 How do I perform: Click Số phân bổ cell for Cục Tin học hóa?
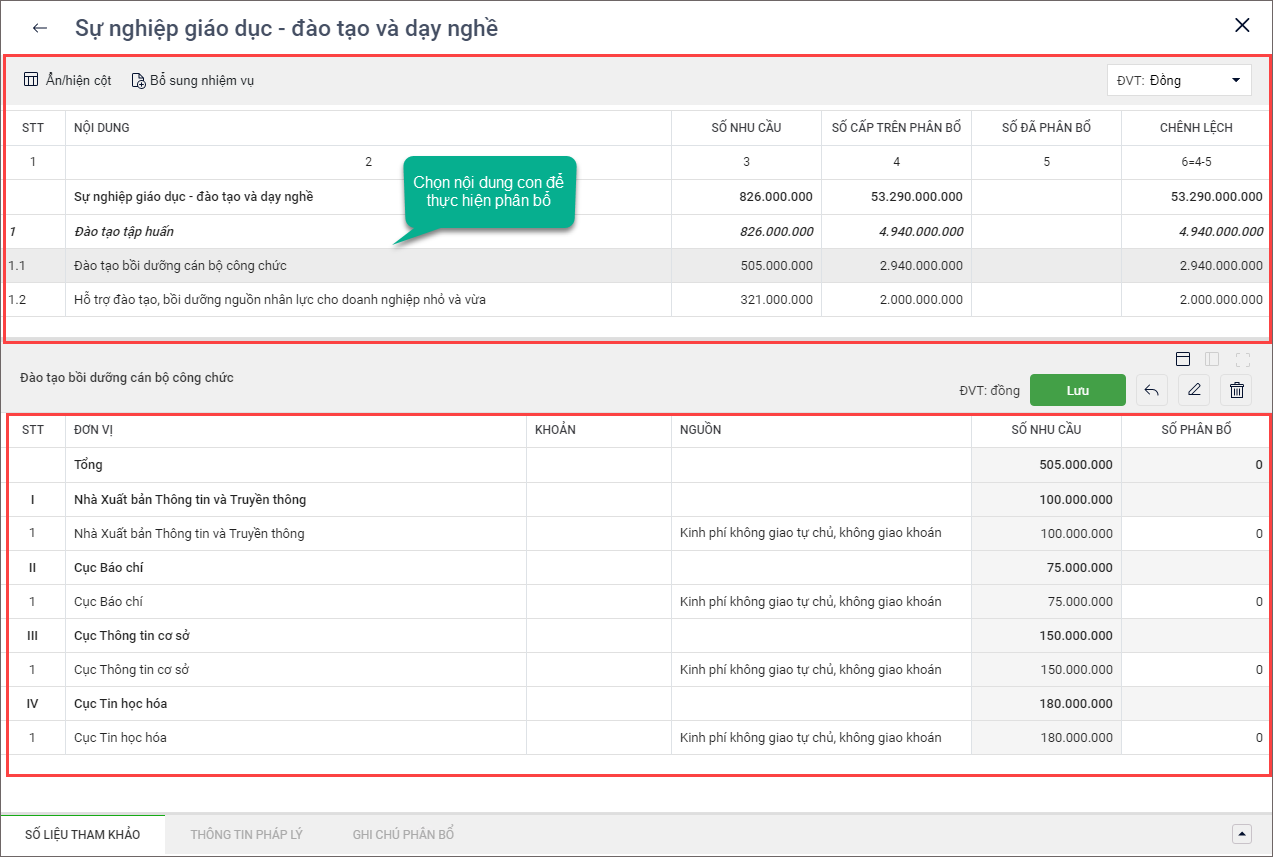click(x=1195, y=738)
